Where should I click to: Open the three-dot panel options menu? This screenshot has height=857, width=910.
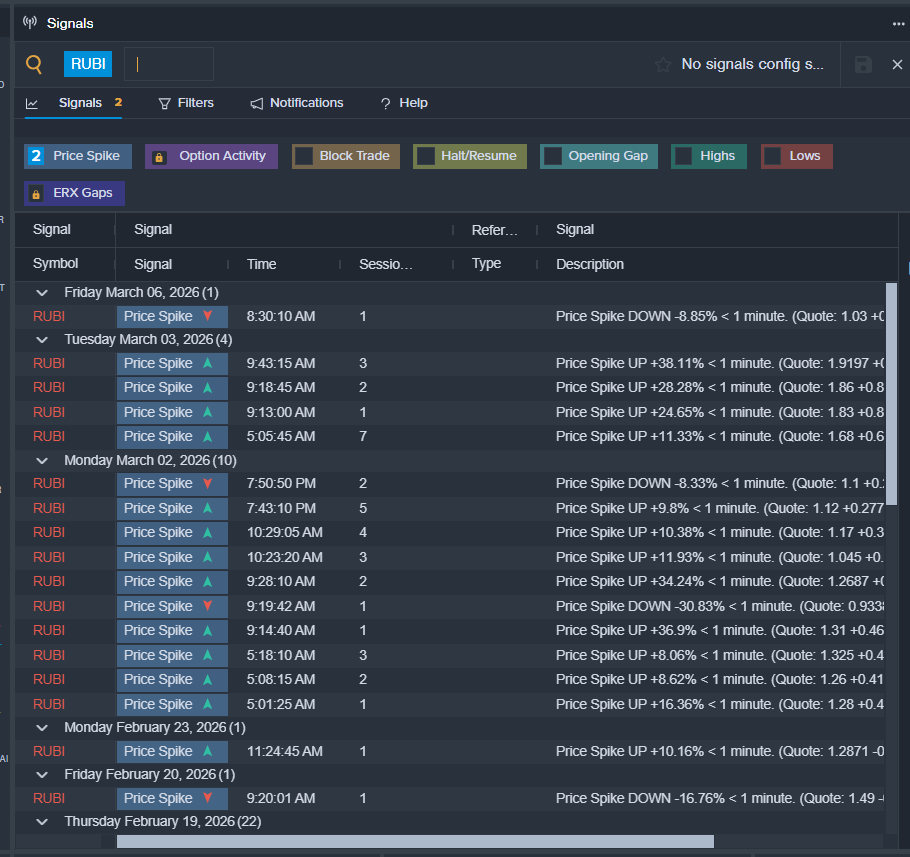pos(898,23)
